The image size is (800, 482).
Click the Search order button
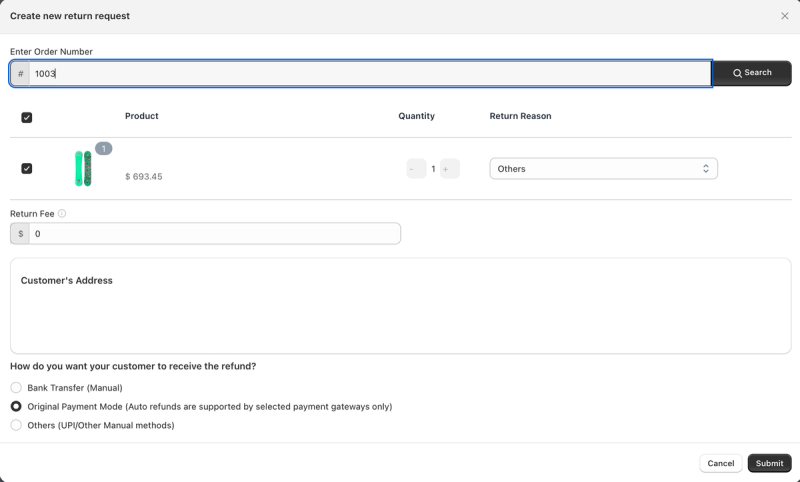(x=752, y=73)
